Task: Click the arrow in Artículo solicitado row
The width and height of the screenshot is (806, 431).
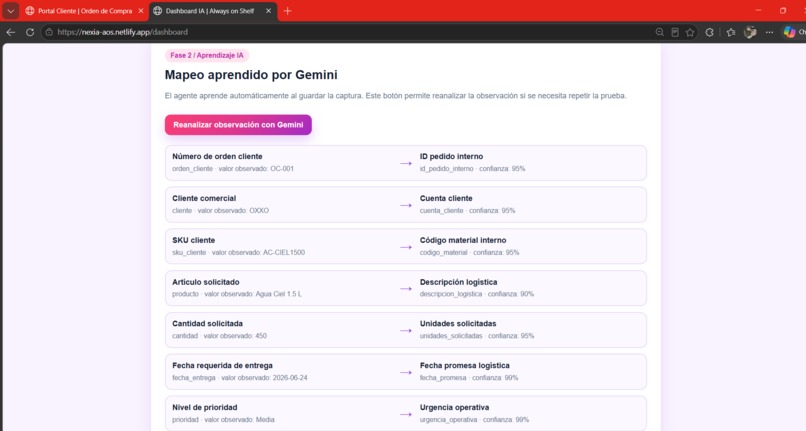Action: [x=406, y=289]
